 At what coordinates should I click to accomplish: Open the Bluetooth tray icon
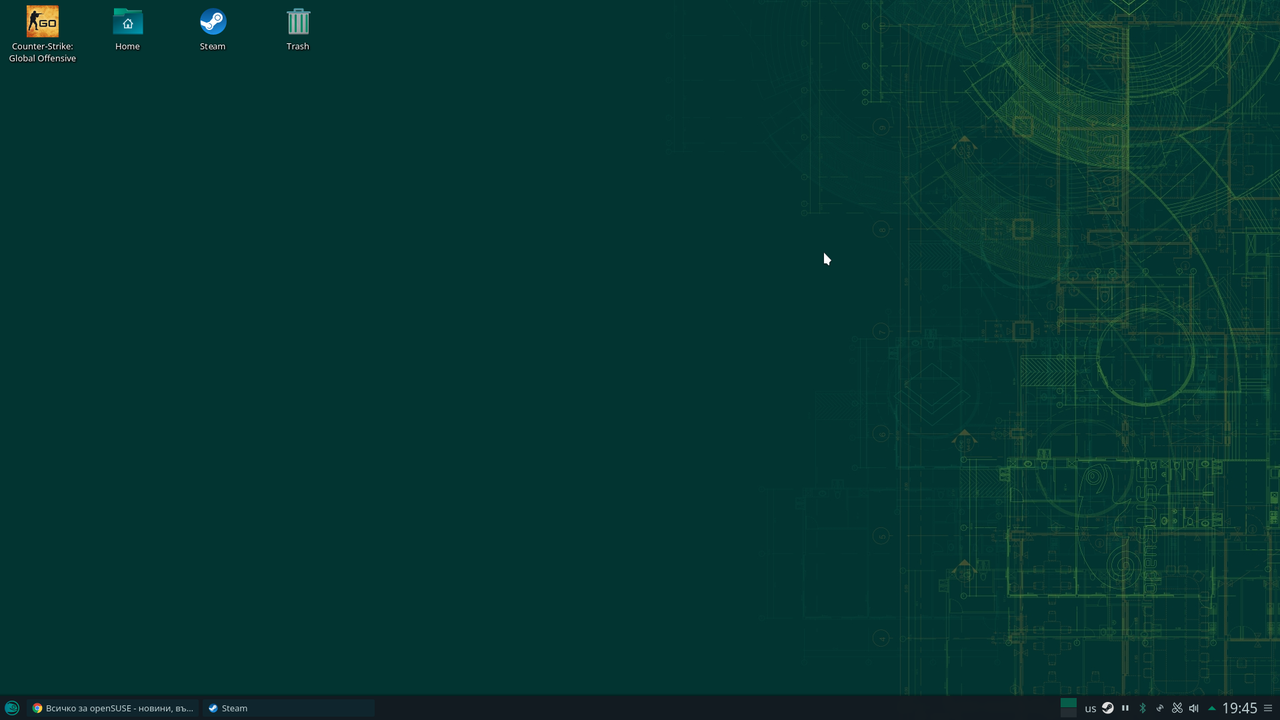coord(1143,708)
